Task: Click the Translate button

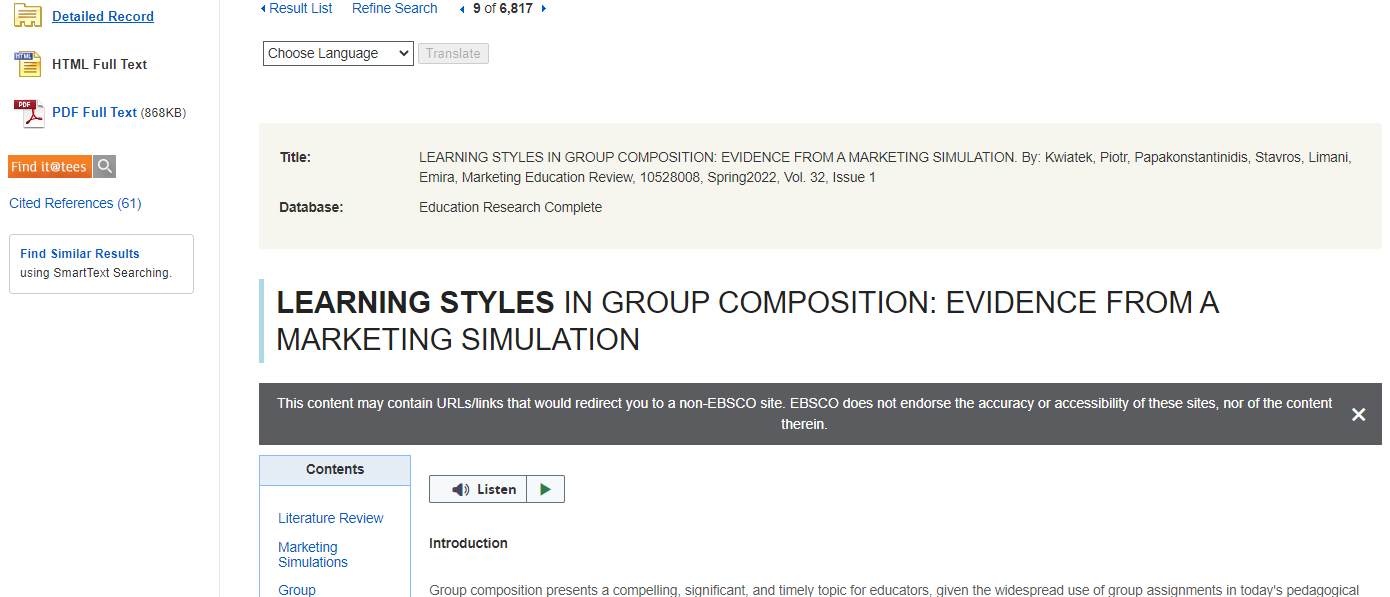Action: pyautogui.click(x=453, y=53)
